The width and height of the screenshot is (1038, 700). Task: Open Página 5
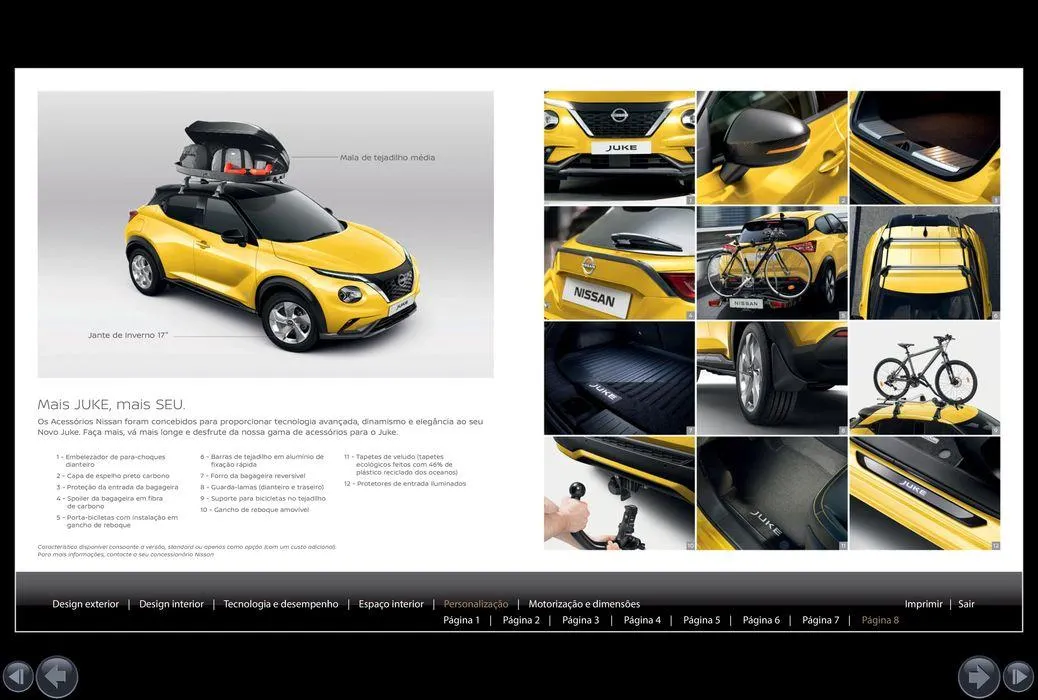[x=702, y=620]
